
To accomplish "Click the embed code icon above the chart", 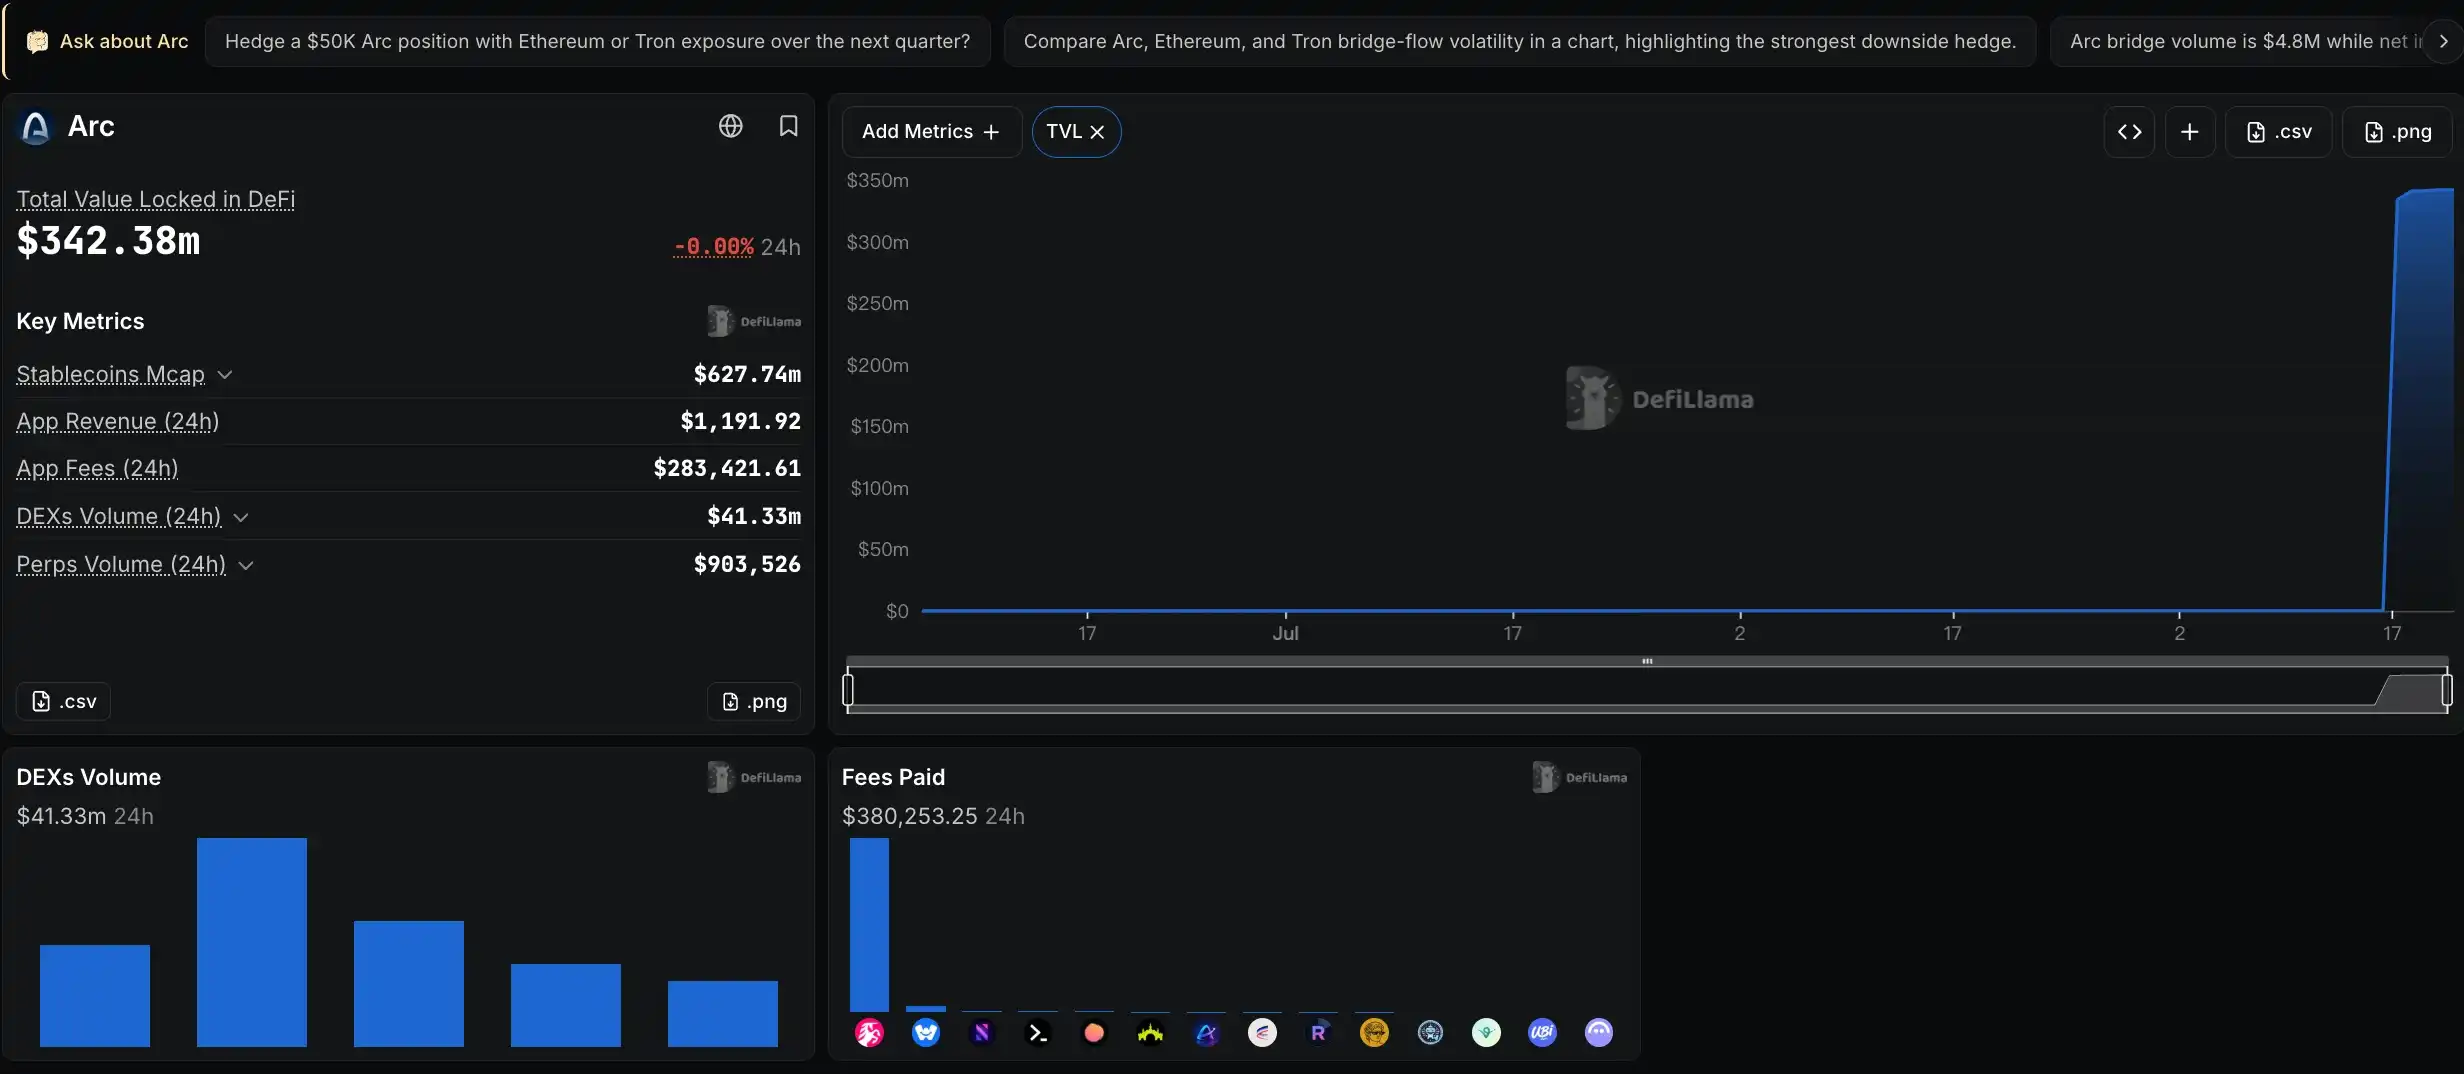I will pyautogui.click(x=2129, y=132).
